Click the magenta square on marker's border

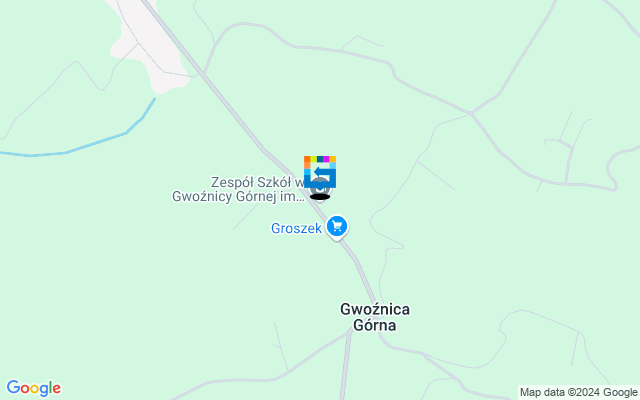[327, 159]
